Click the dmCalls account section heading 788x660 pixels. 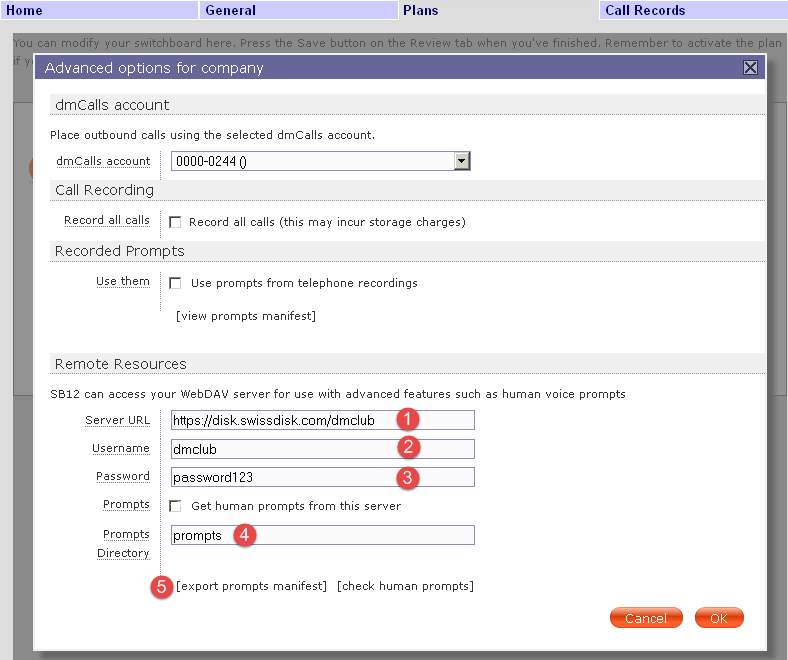click(112, 105)
